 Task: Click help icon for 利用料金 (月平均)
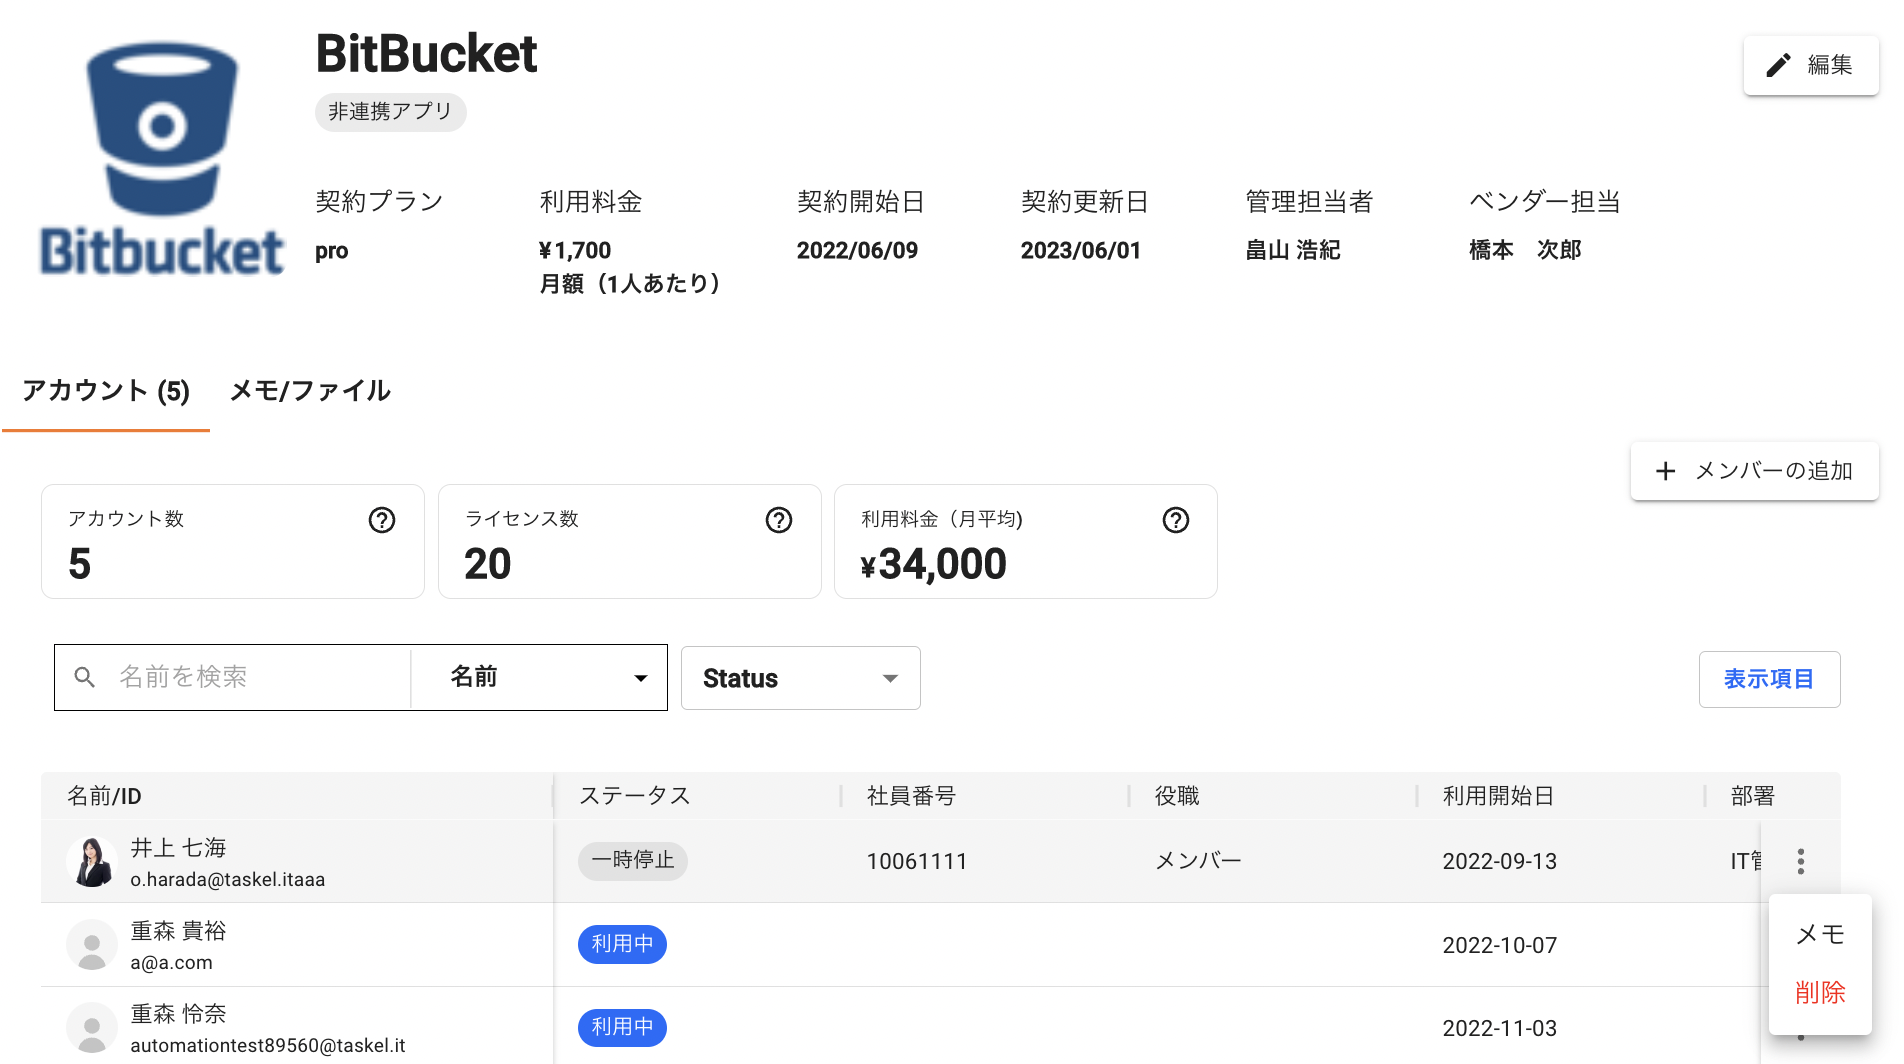pos(1176,520)
